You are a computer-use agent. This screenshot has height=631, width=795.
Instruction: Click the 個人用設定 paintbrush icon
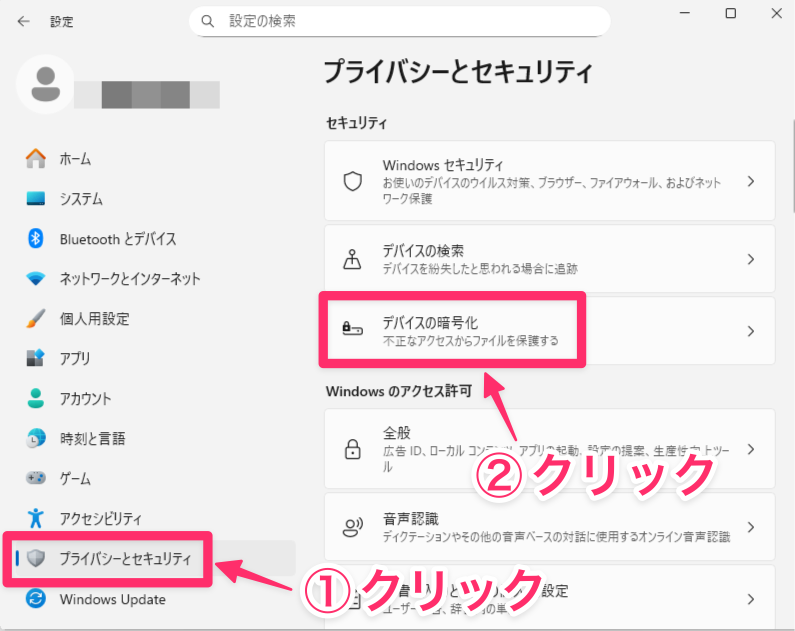pos(36,319)
